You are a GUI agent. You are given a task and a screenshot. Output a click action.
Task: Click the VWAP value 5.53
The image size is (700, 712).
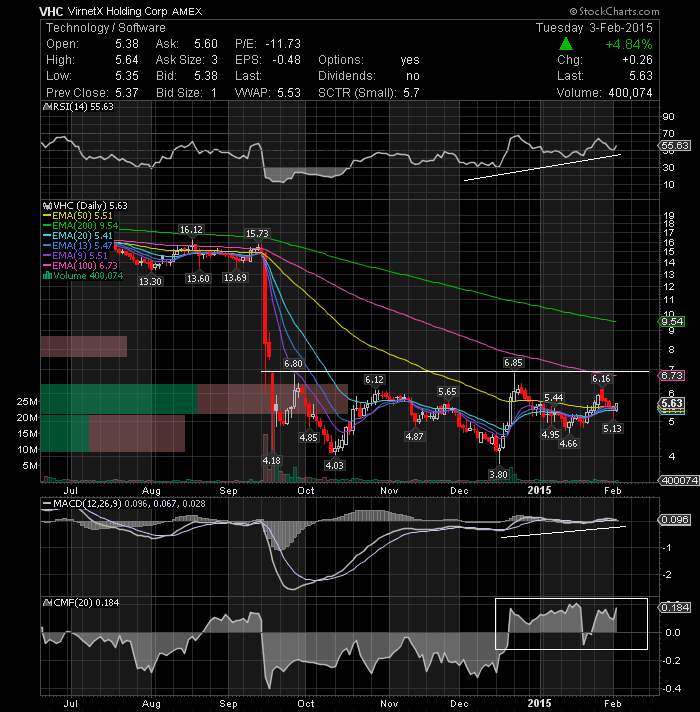pos(289,93)
